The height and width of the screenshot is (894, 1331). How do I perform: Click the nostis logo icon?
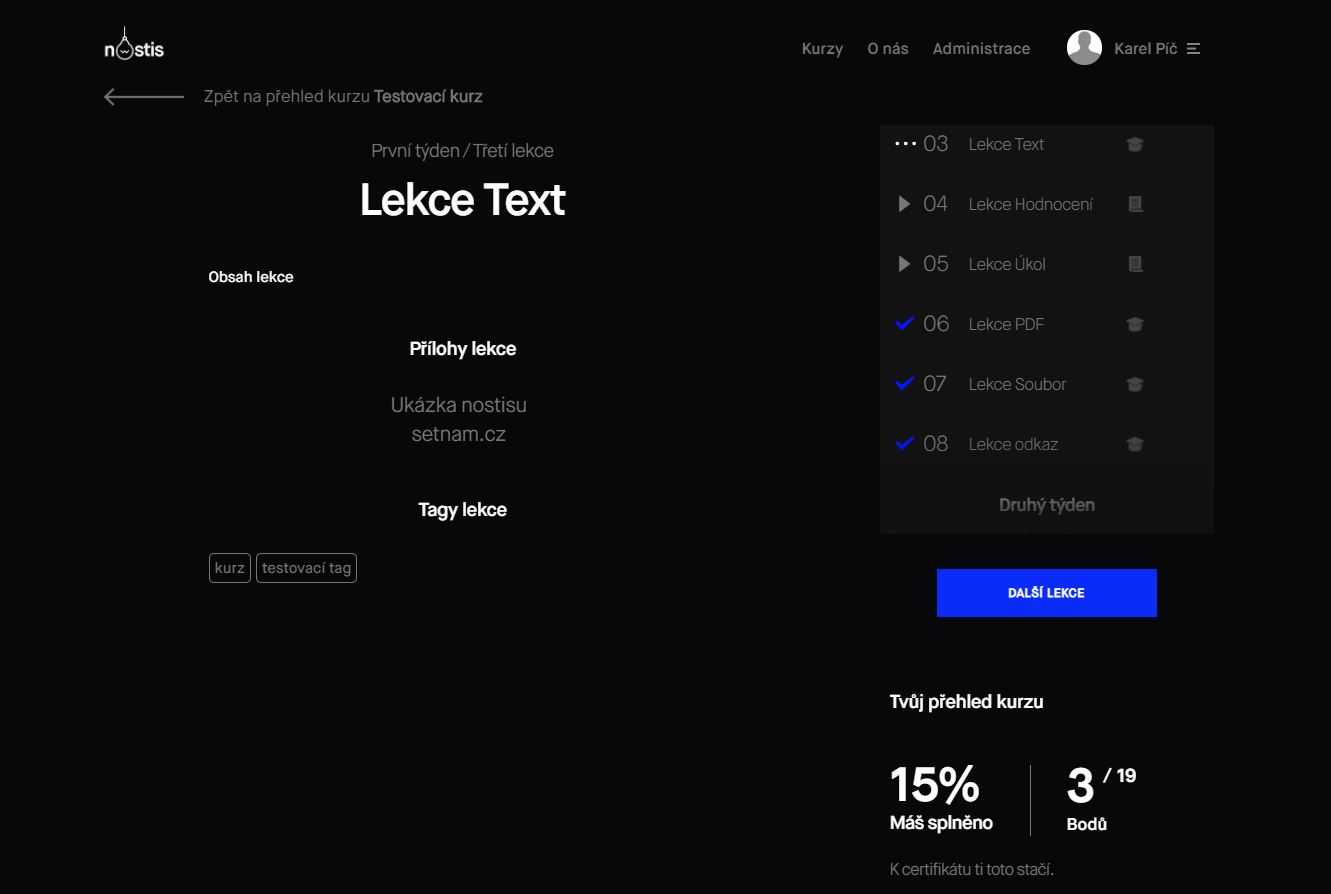pyautogui.click(x=134, y=46)
